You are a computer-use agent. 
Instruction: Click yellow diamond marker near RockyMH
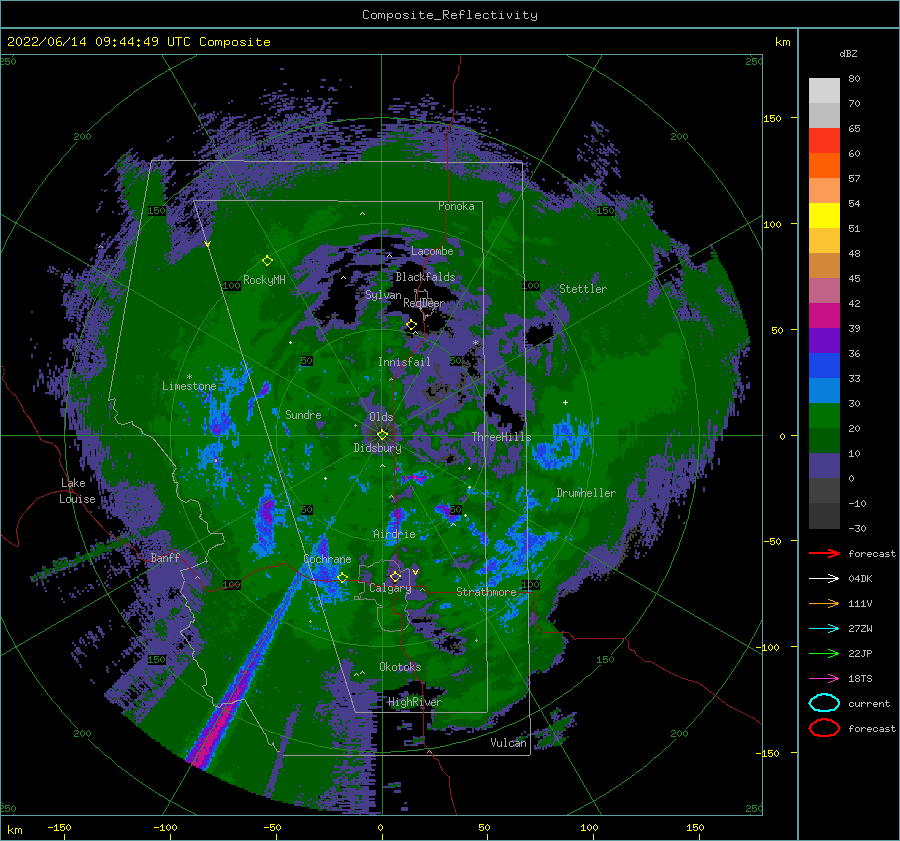(x=267, y=261)
